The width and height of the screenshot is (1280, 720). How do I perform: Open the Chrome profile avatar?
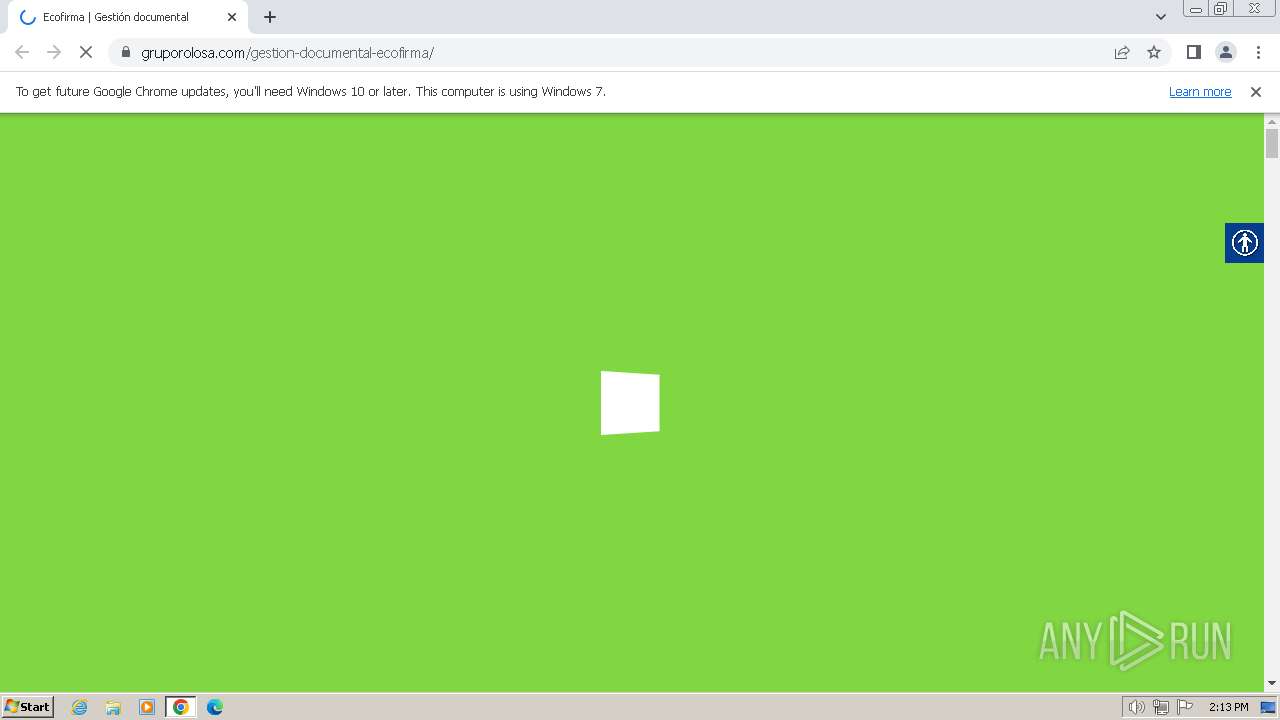(x=1225, y=52)
